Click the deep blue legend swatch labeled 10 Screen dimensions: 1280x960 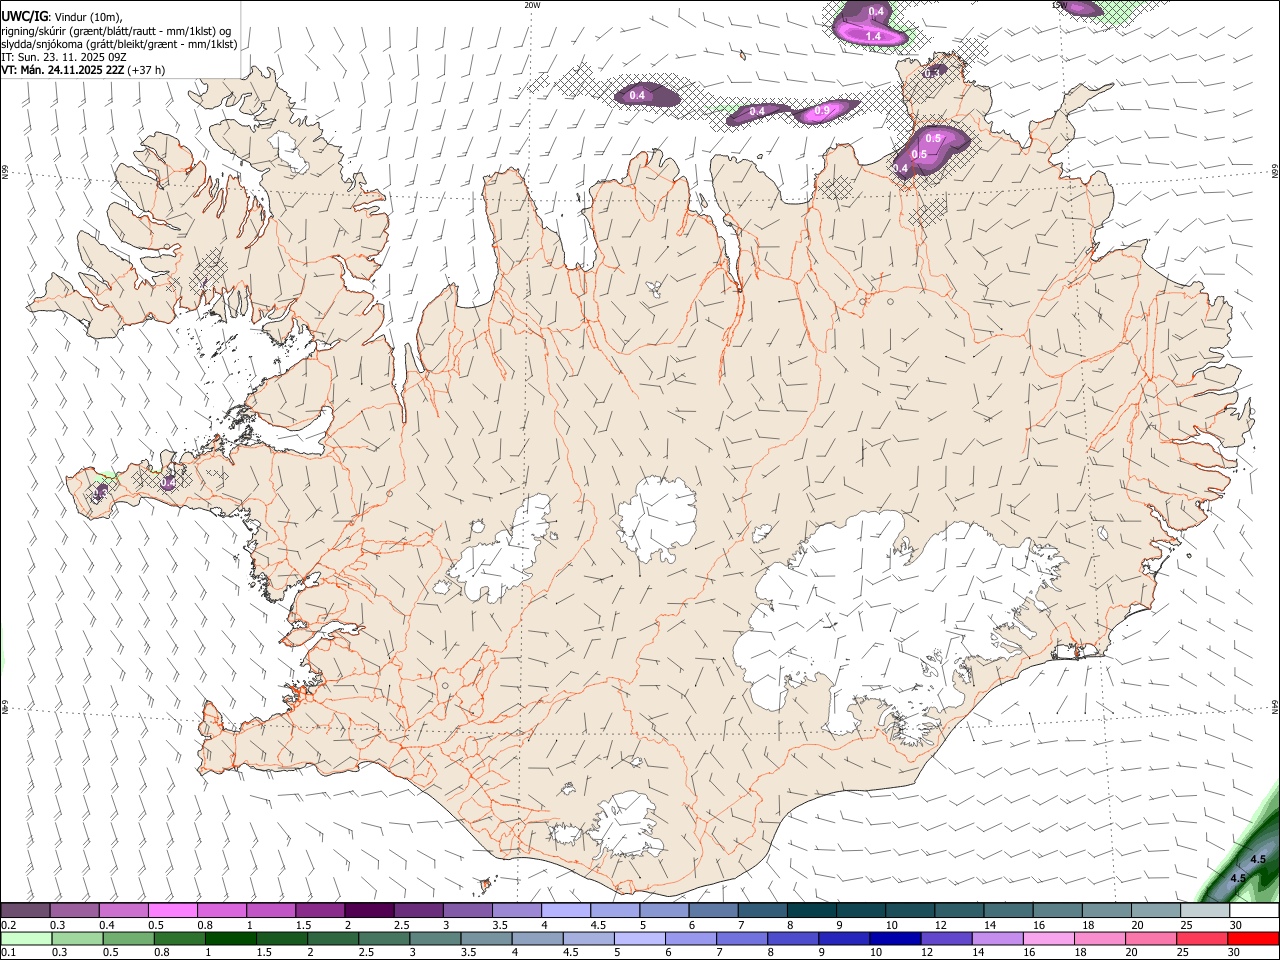[x=893, y=938]
